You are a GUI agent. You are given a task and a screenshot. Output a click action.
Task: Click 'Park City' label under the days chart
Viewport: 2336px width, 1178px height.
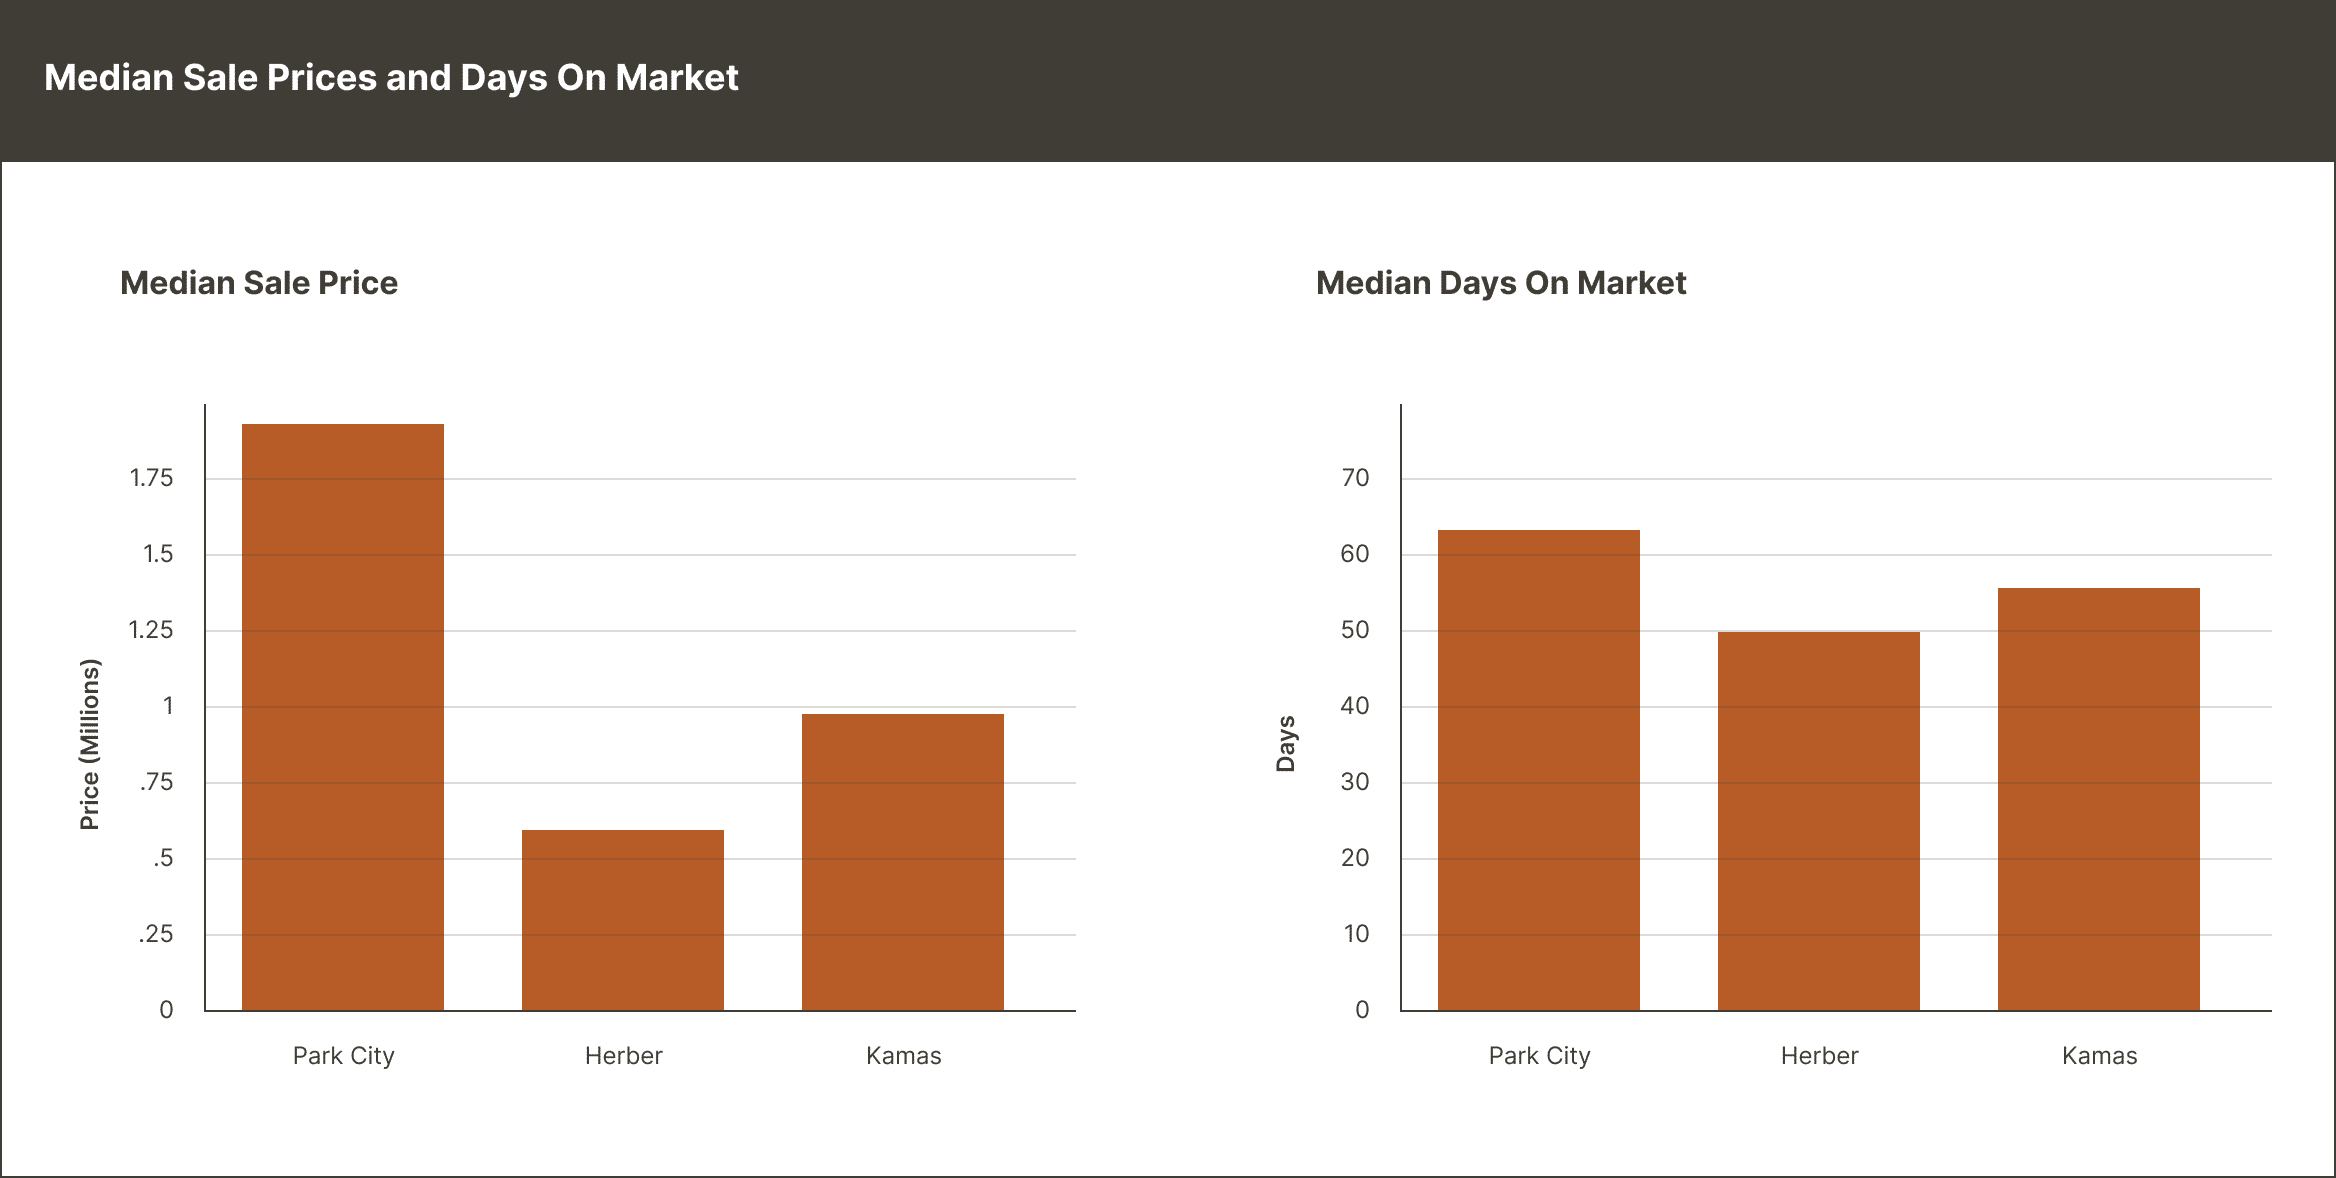[x=1539, y=1056]
